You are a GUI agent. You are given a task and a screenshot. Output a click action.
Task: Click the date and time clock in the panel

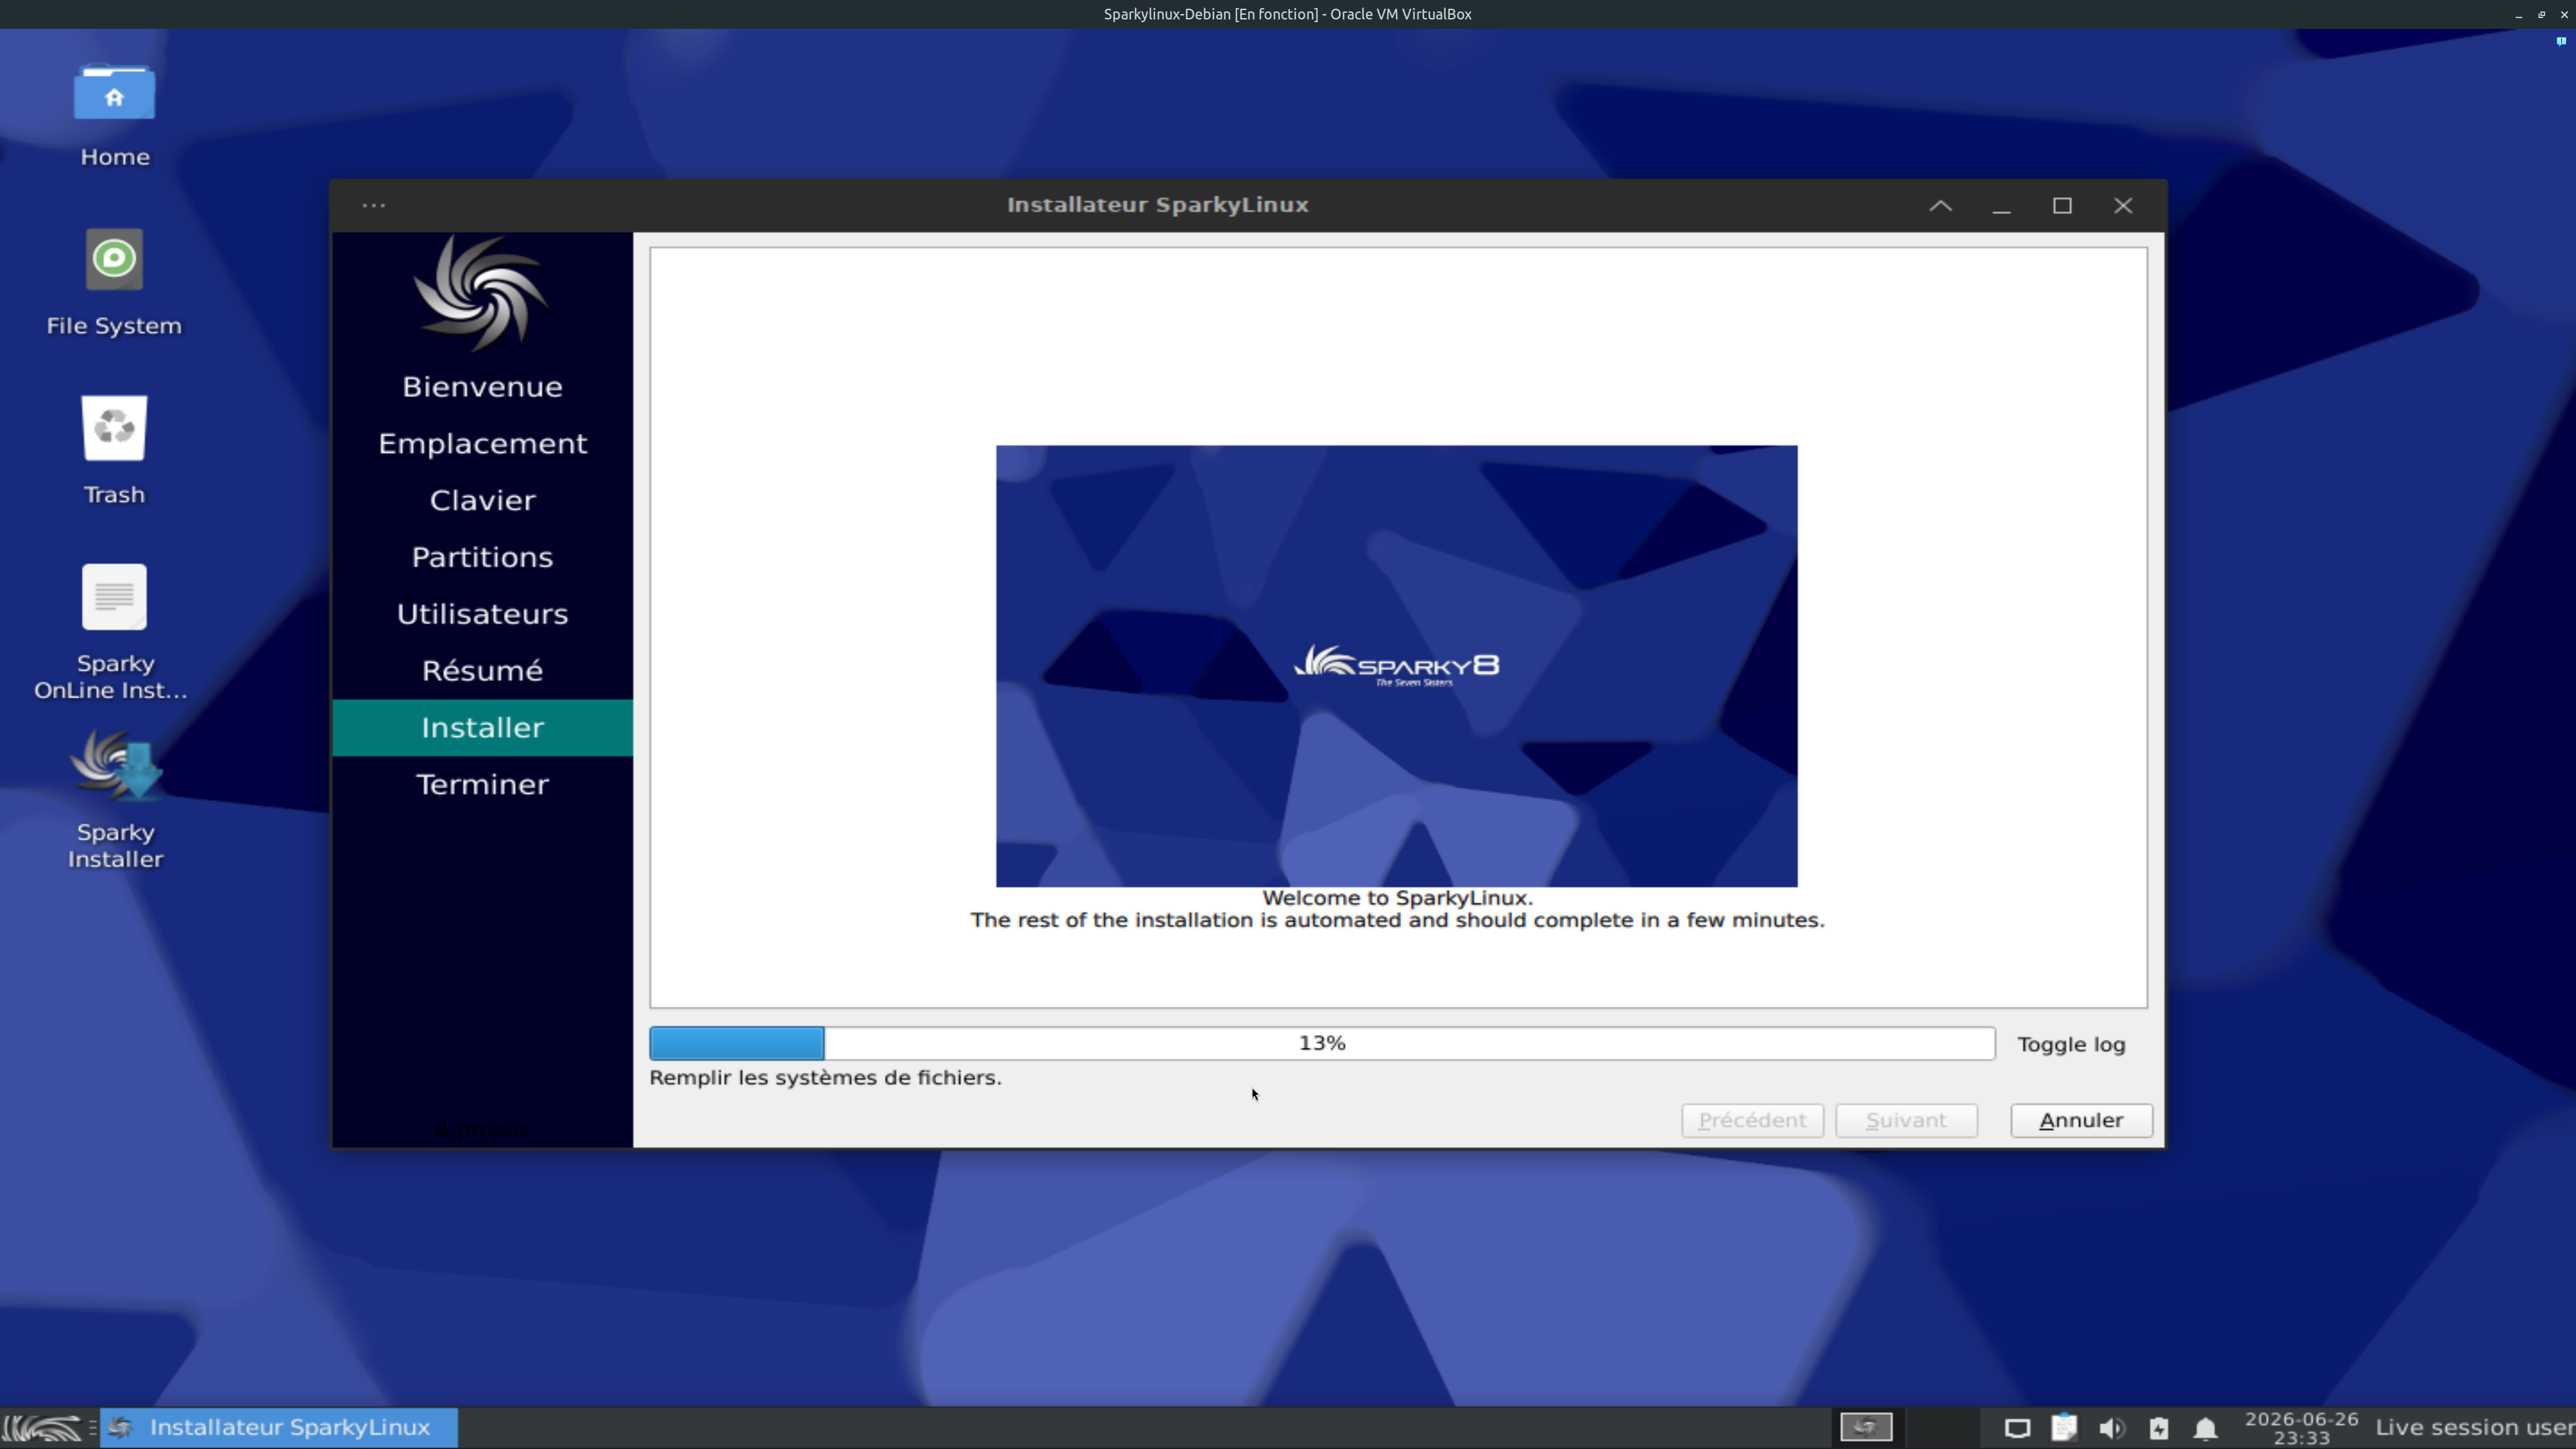click(2301, 1428)
